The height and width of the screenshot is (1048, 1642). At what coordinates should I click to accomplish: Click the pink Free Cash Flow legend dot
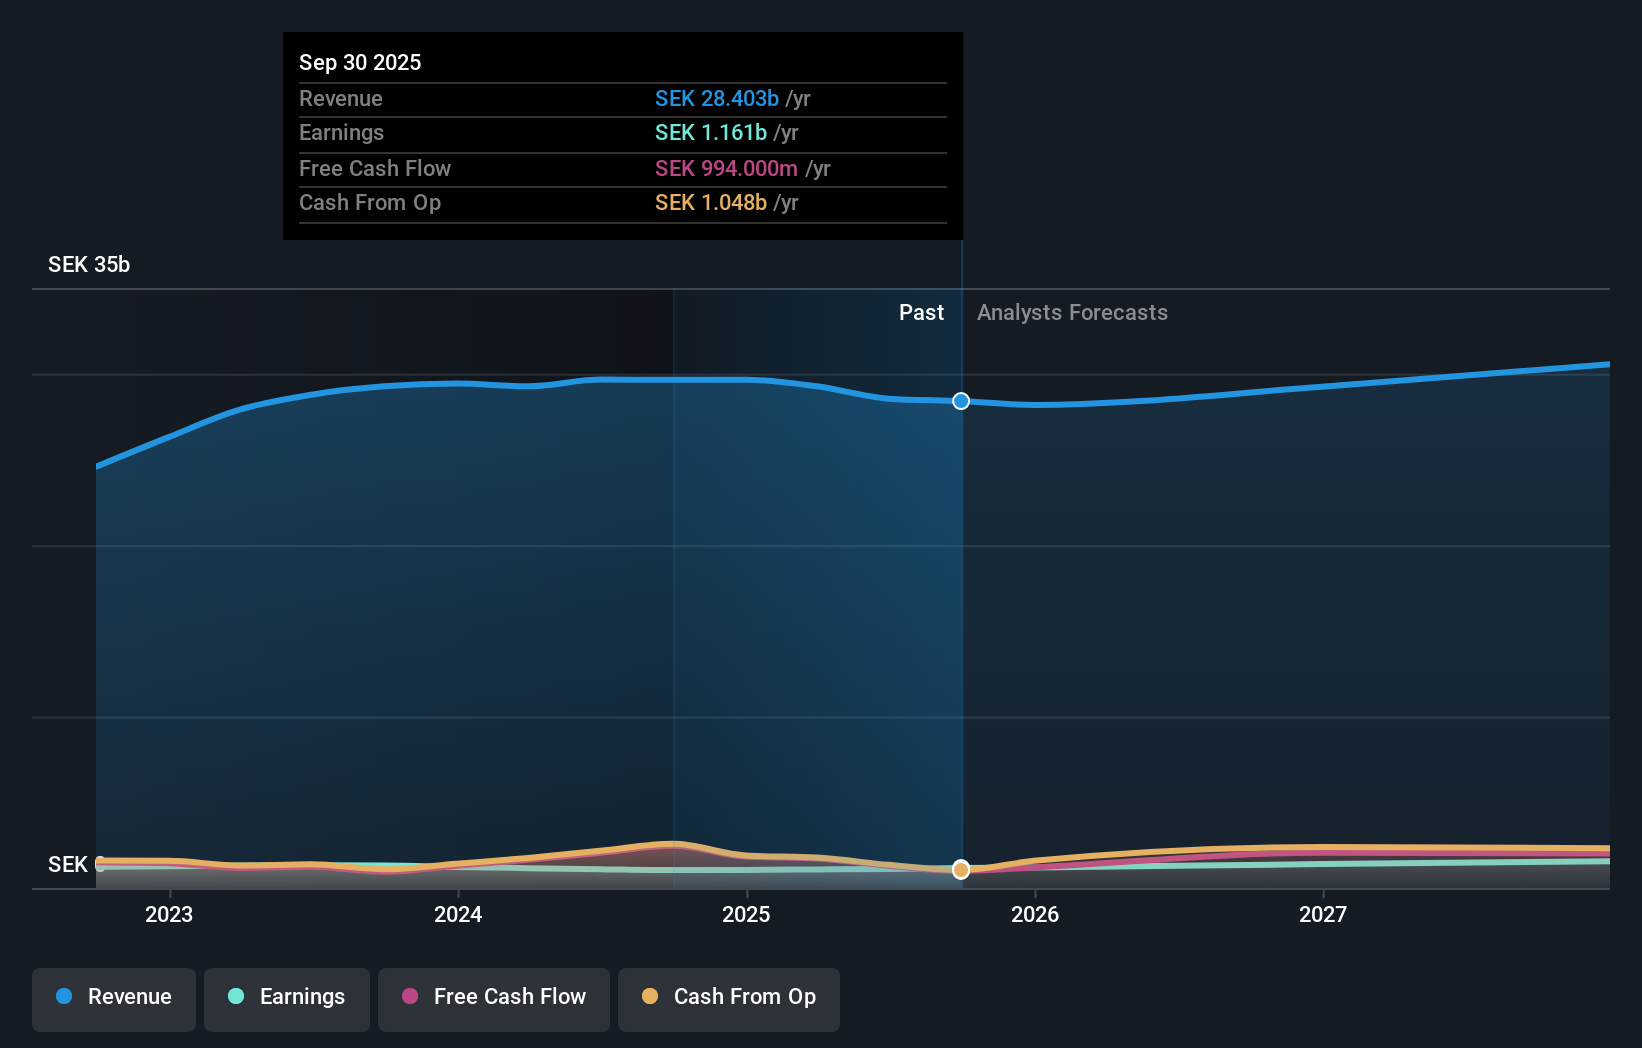pyautogui.click(x=410, y=997)
